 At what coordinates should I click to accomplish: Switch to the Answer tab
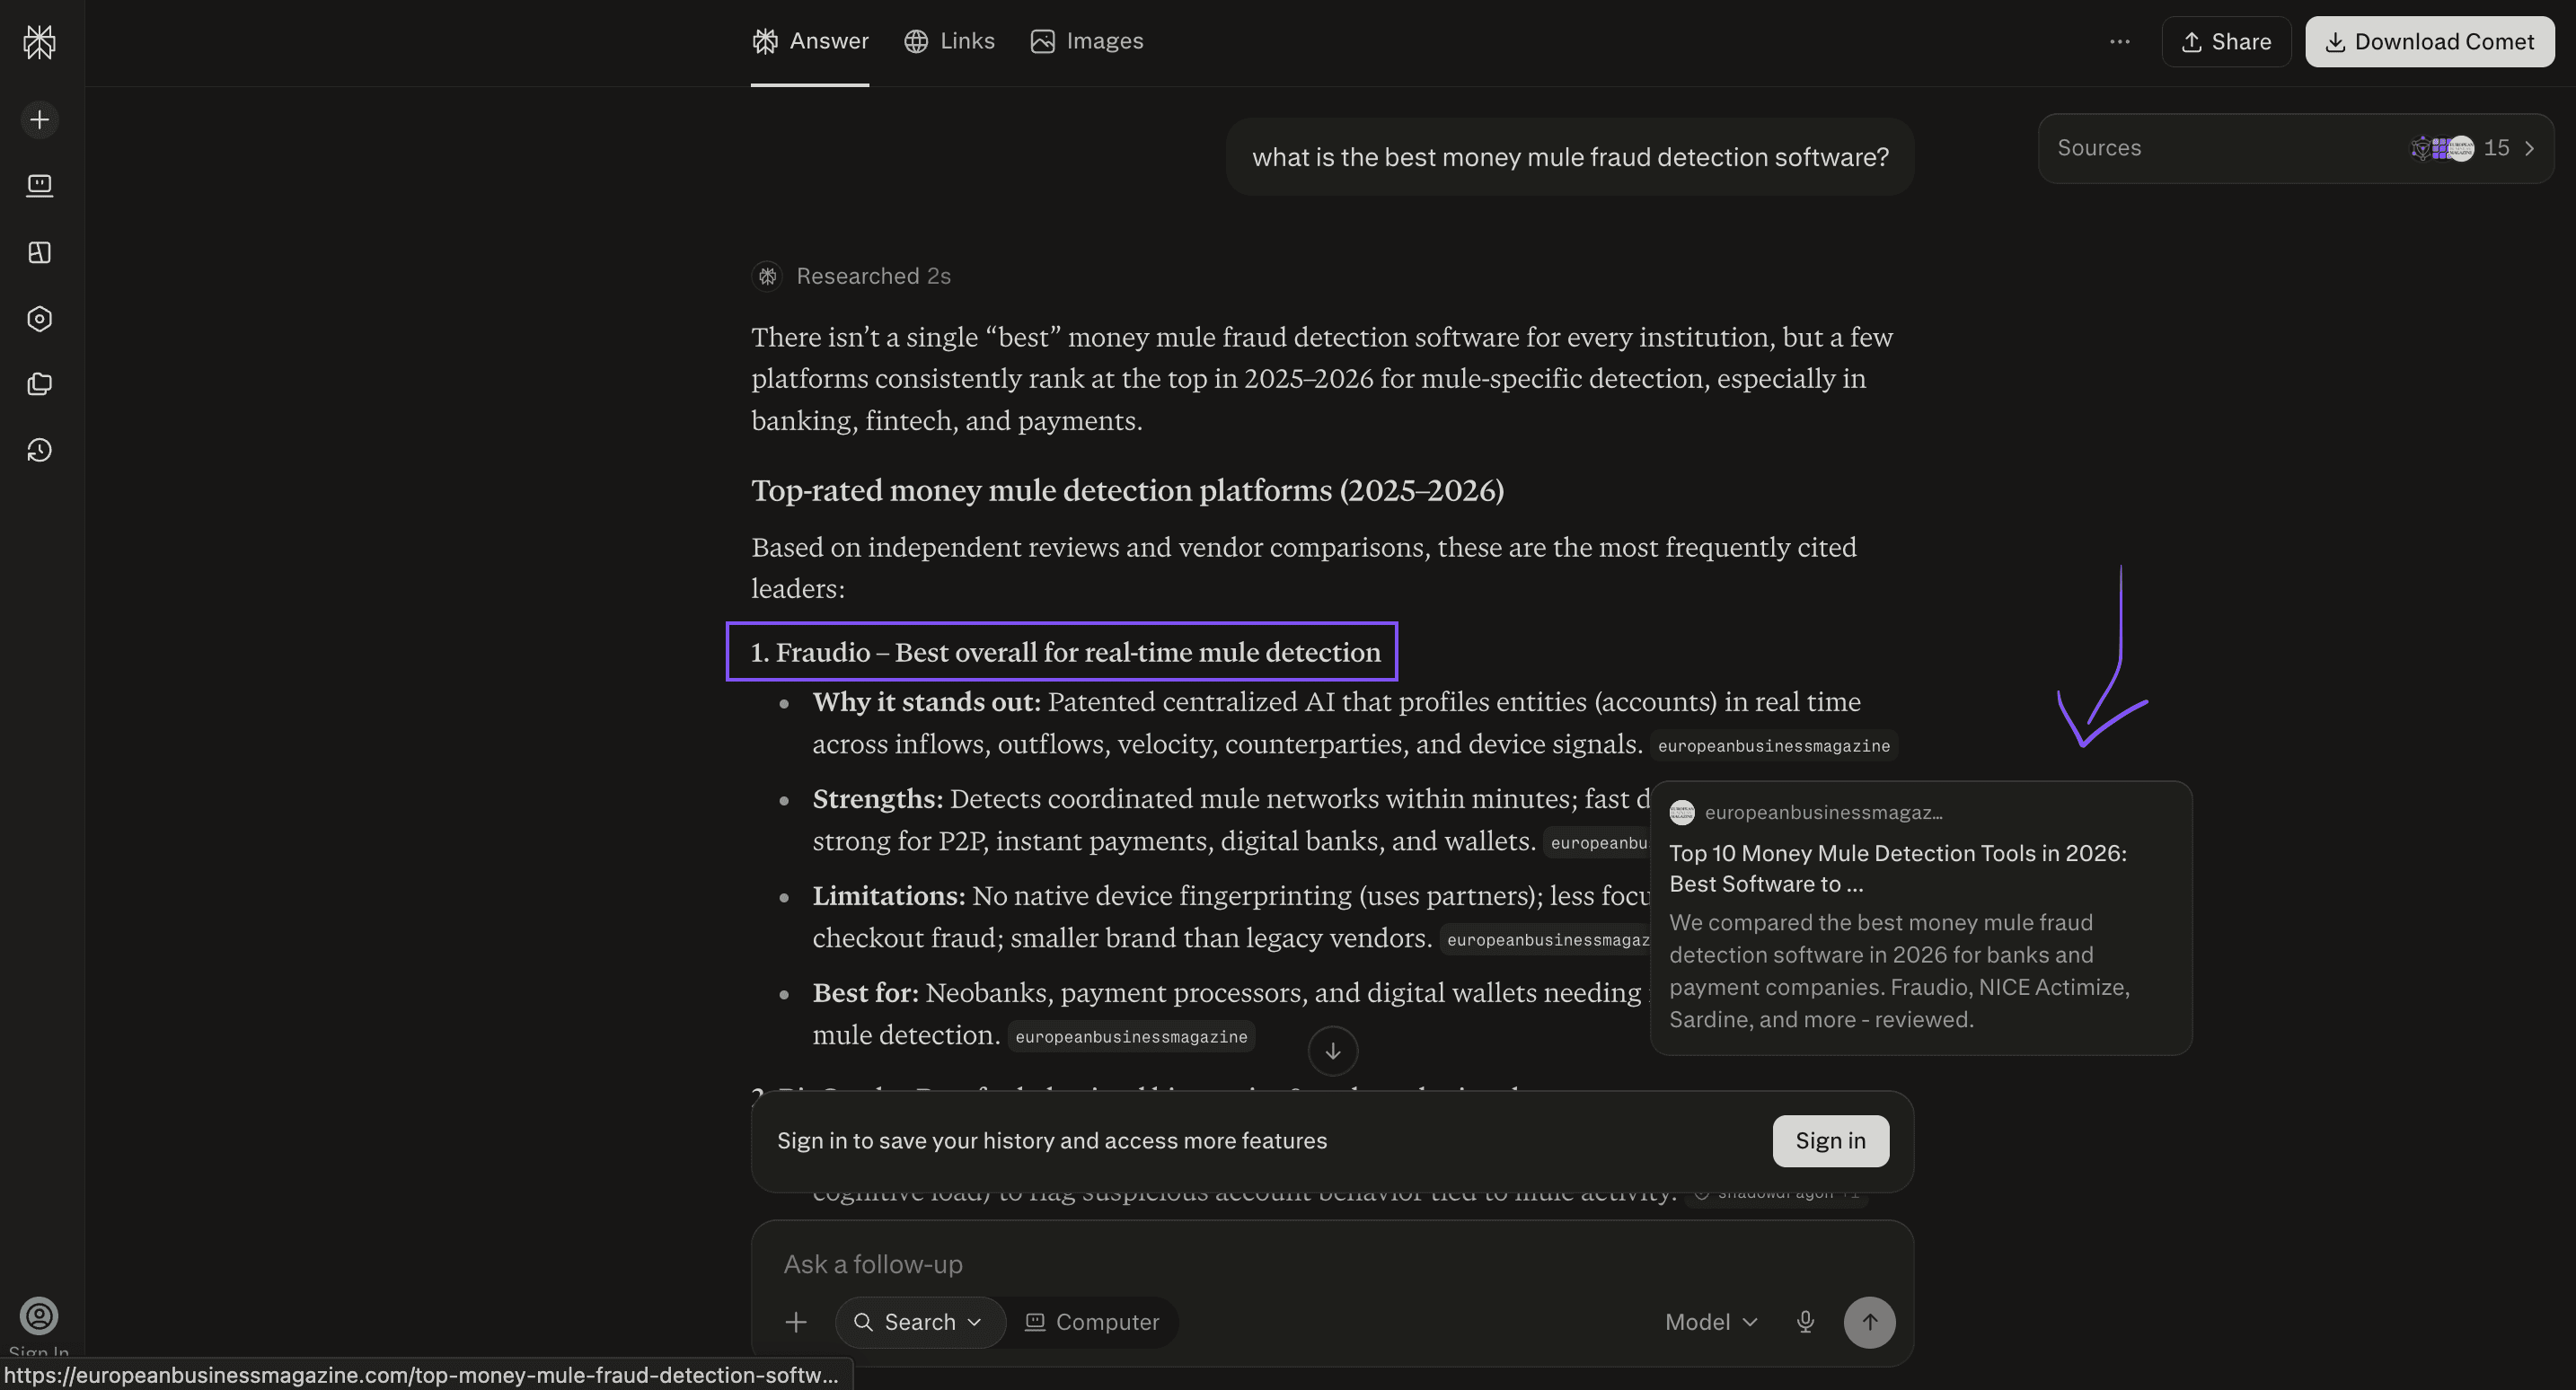pos(810,41)
